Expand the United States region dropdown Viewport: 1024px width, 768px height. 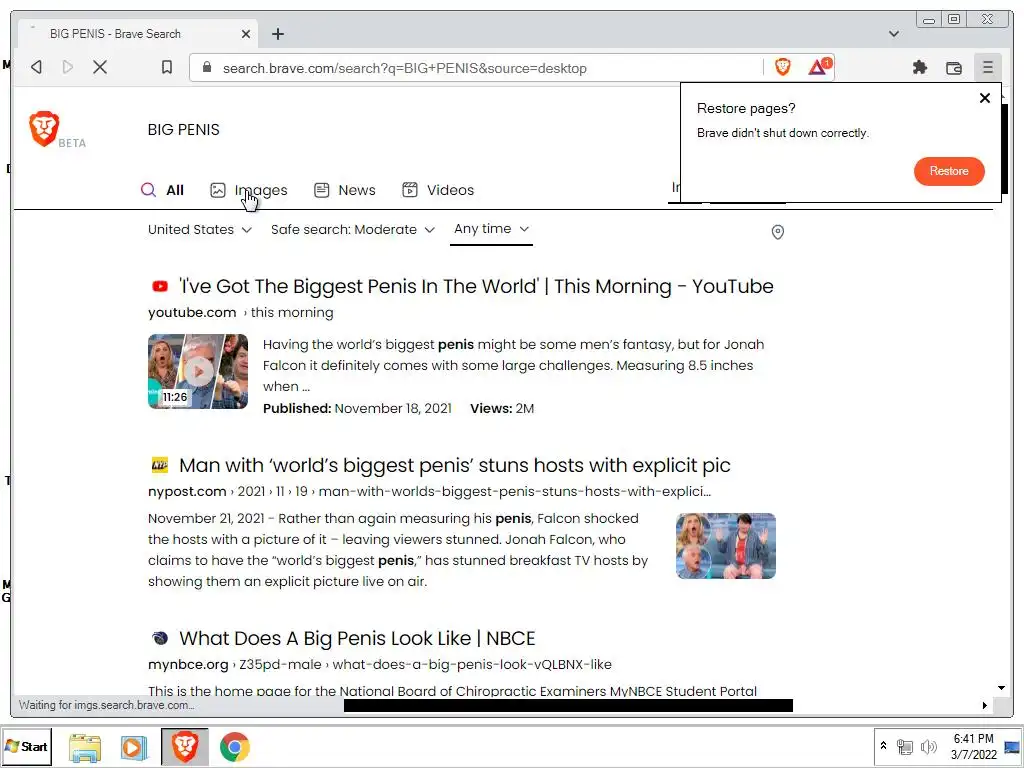pyautogui.click(x=200, y=230)
